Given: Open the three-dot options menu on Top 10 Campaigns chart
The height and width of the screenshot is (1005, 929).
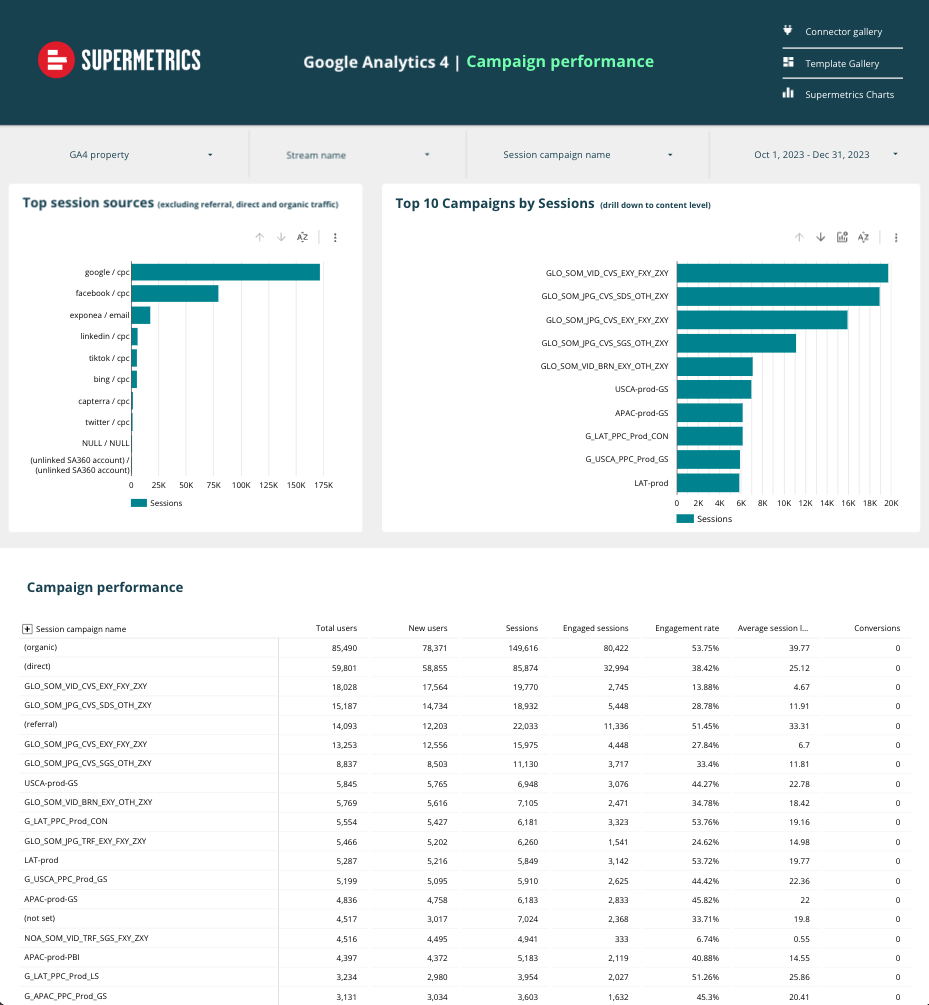Looking at the screenshot, I should point(896,237).
